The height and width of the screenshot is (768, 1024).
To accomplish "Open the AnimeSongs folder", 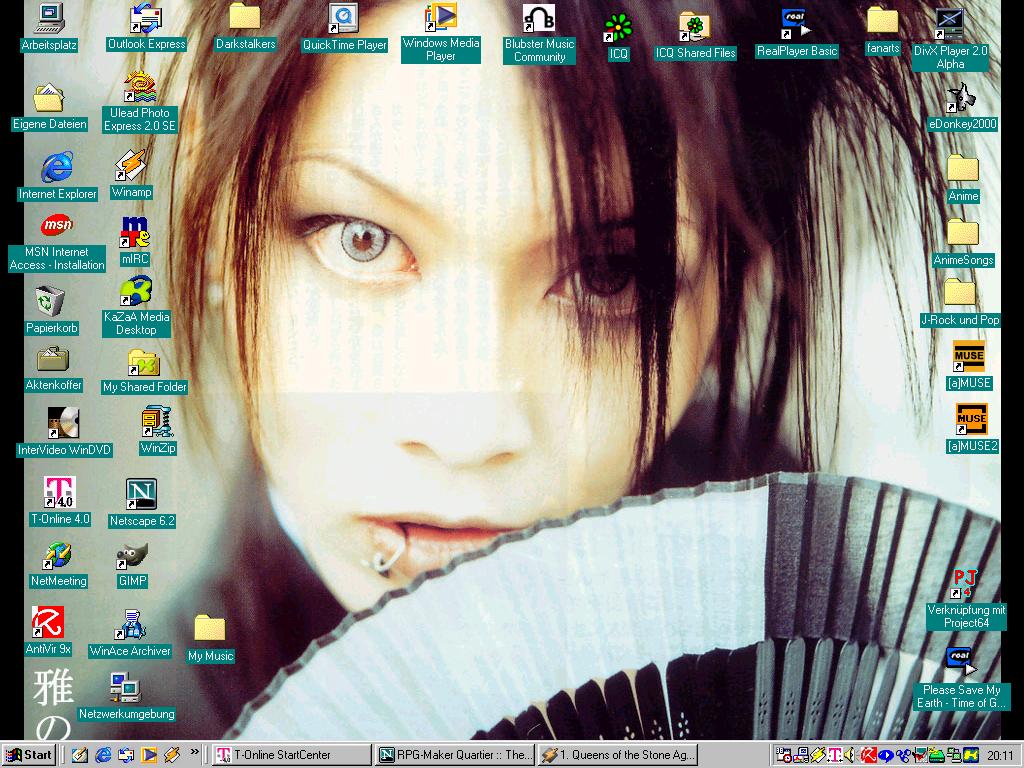I will tap(963, 243).
